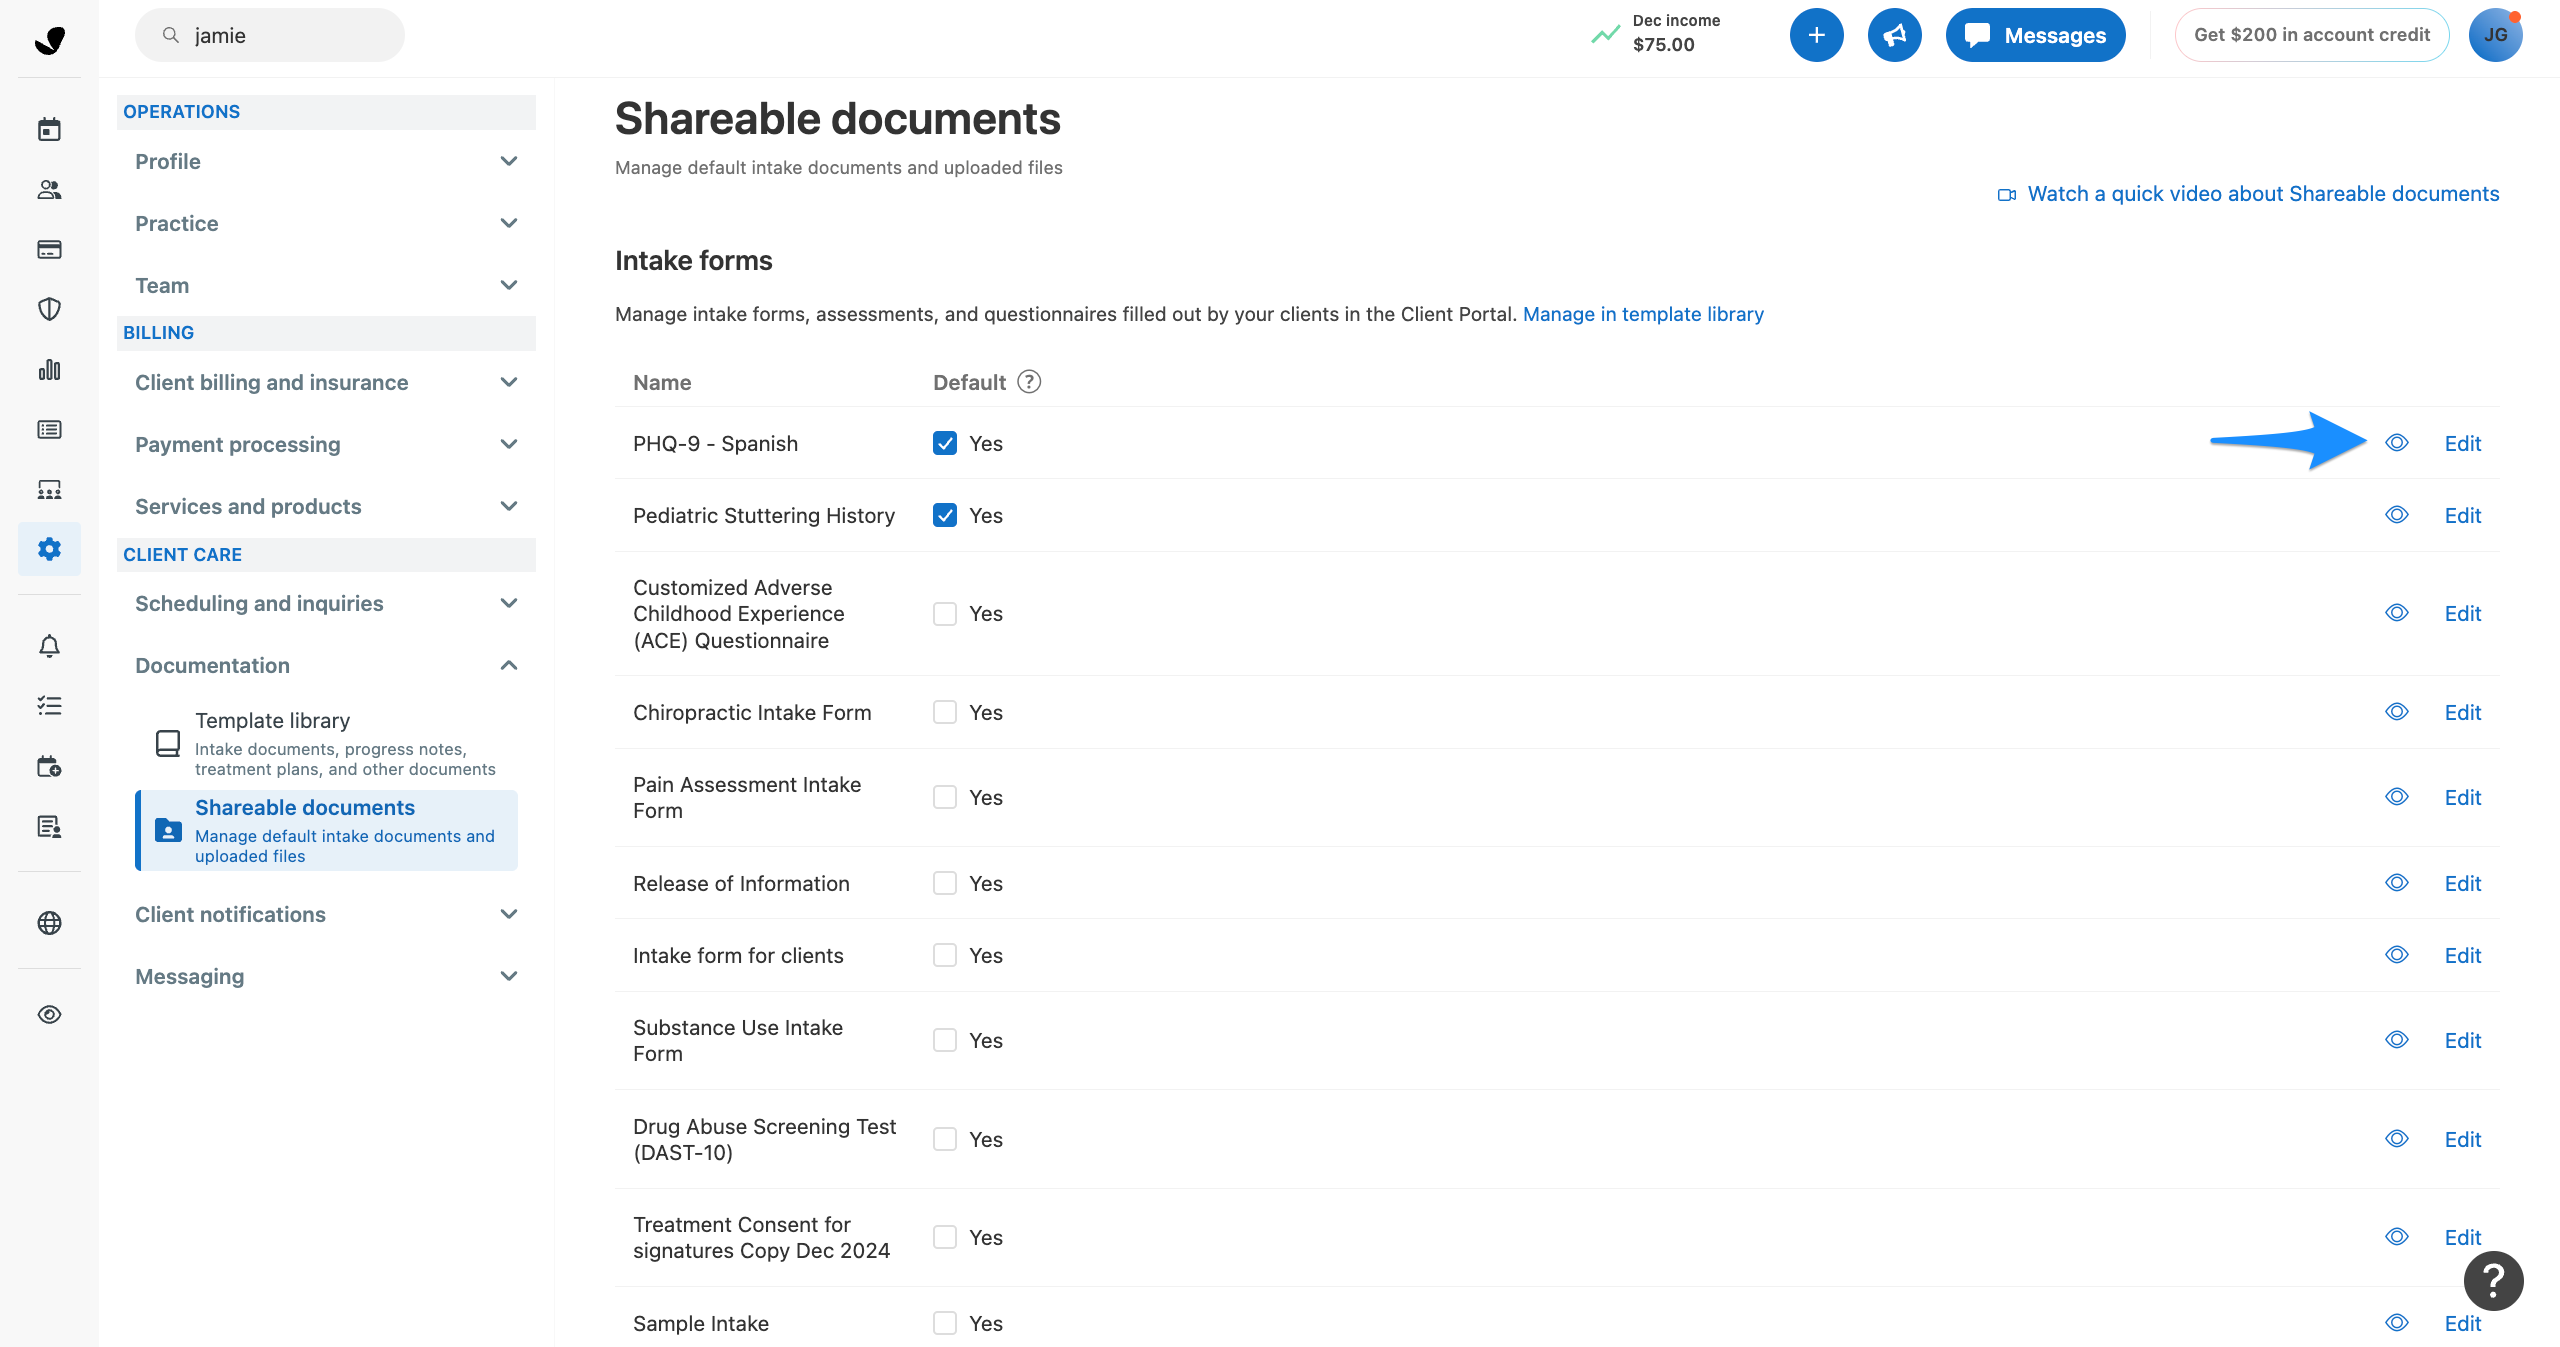
Task: Preview Pediatric Stuttering History with eye icon
Action: click(x=2397, y=515)
